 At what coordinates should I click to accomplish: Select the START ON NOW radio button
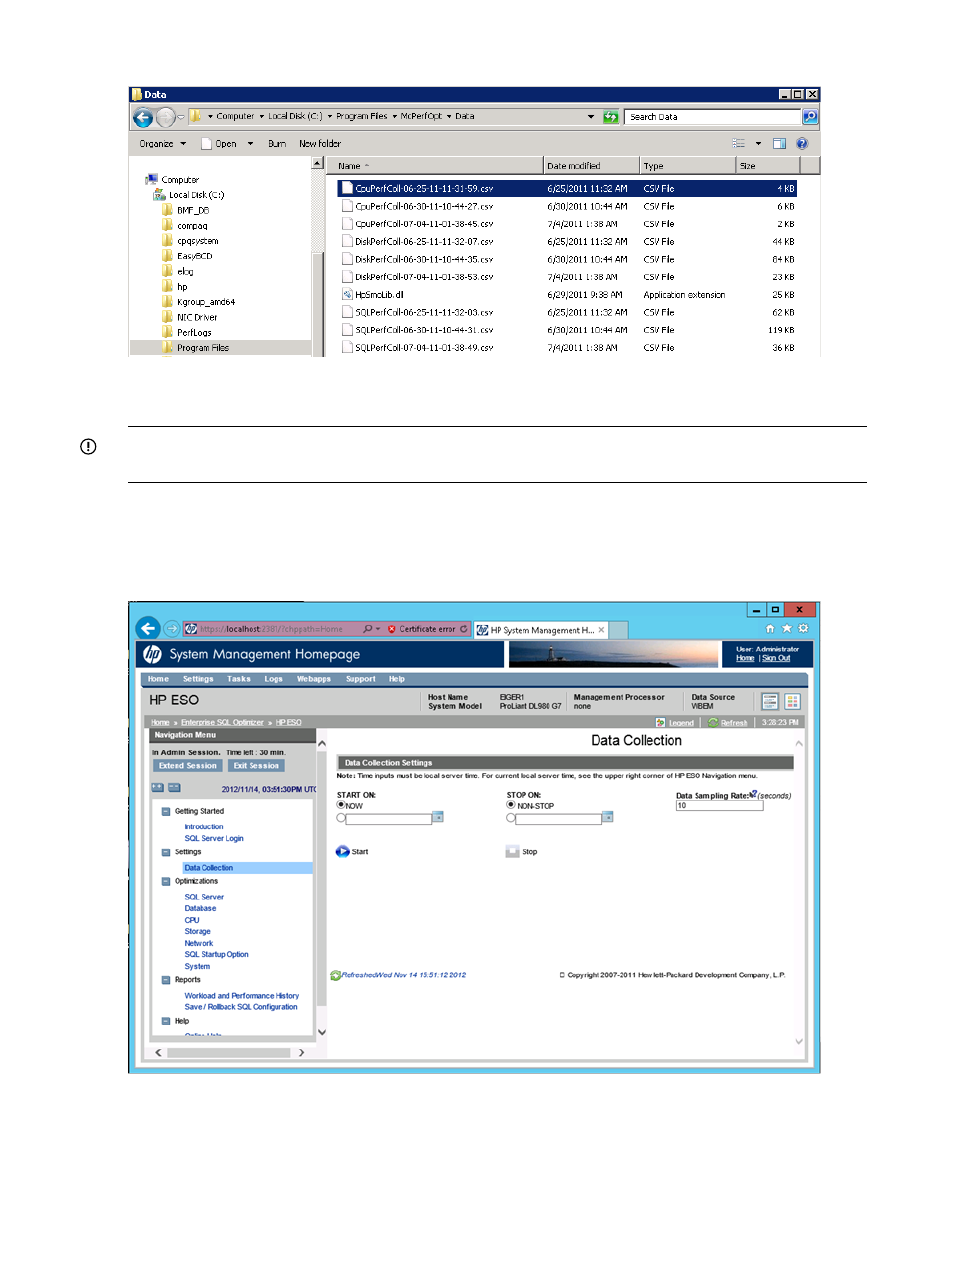click(x=341, y=805)
